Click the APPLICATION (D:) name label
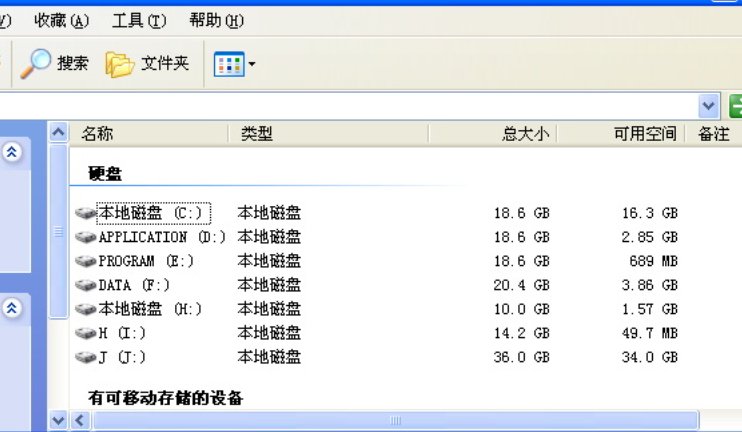This screenshot has width=742, height=432. click(162, 237)
